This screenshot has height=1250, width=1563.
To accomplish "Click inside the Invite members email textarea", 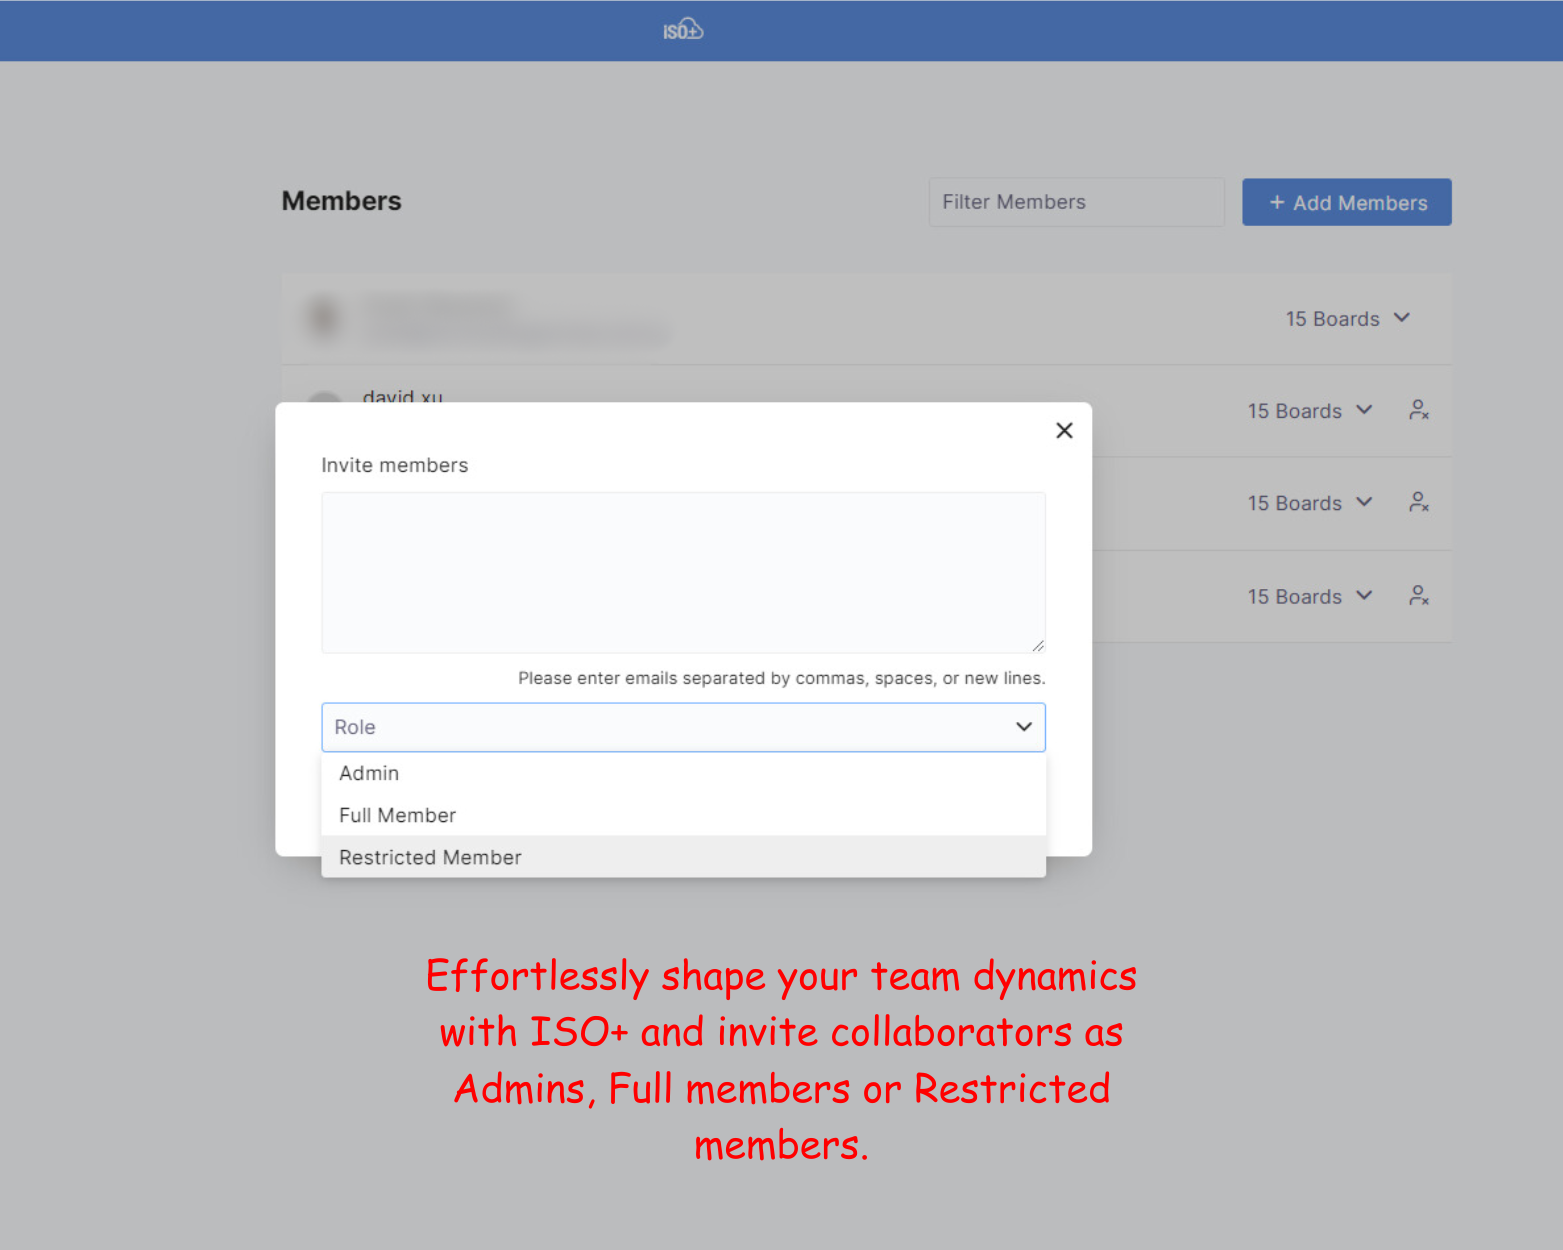I will pyautogui.click(x=683, y=572).
